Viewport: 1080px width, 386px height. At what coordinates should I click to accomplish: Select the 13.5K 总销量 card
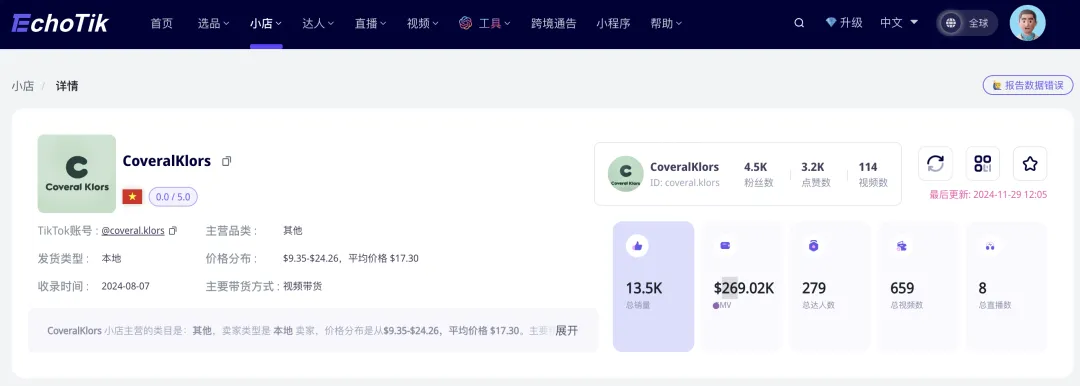click(x=653, y=287)
